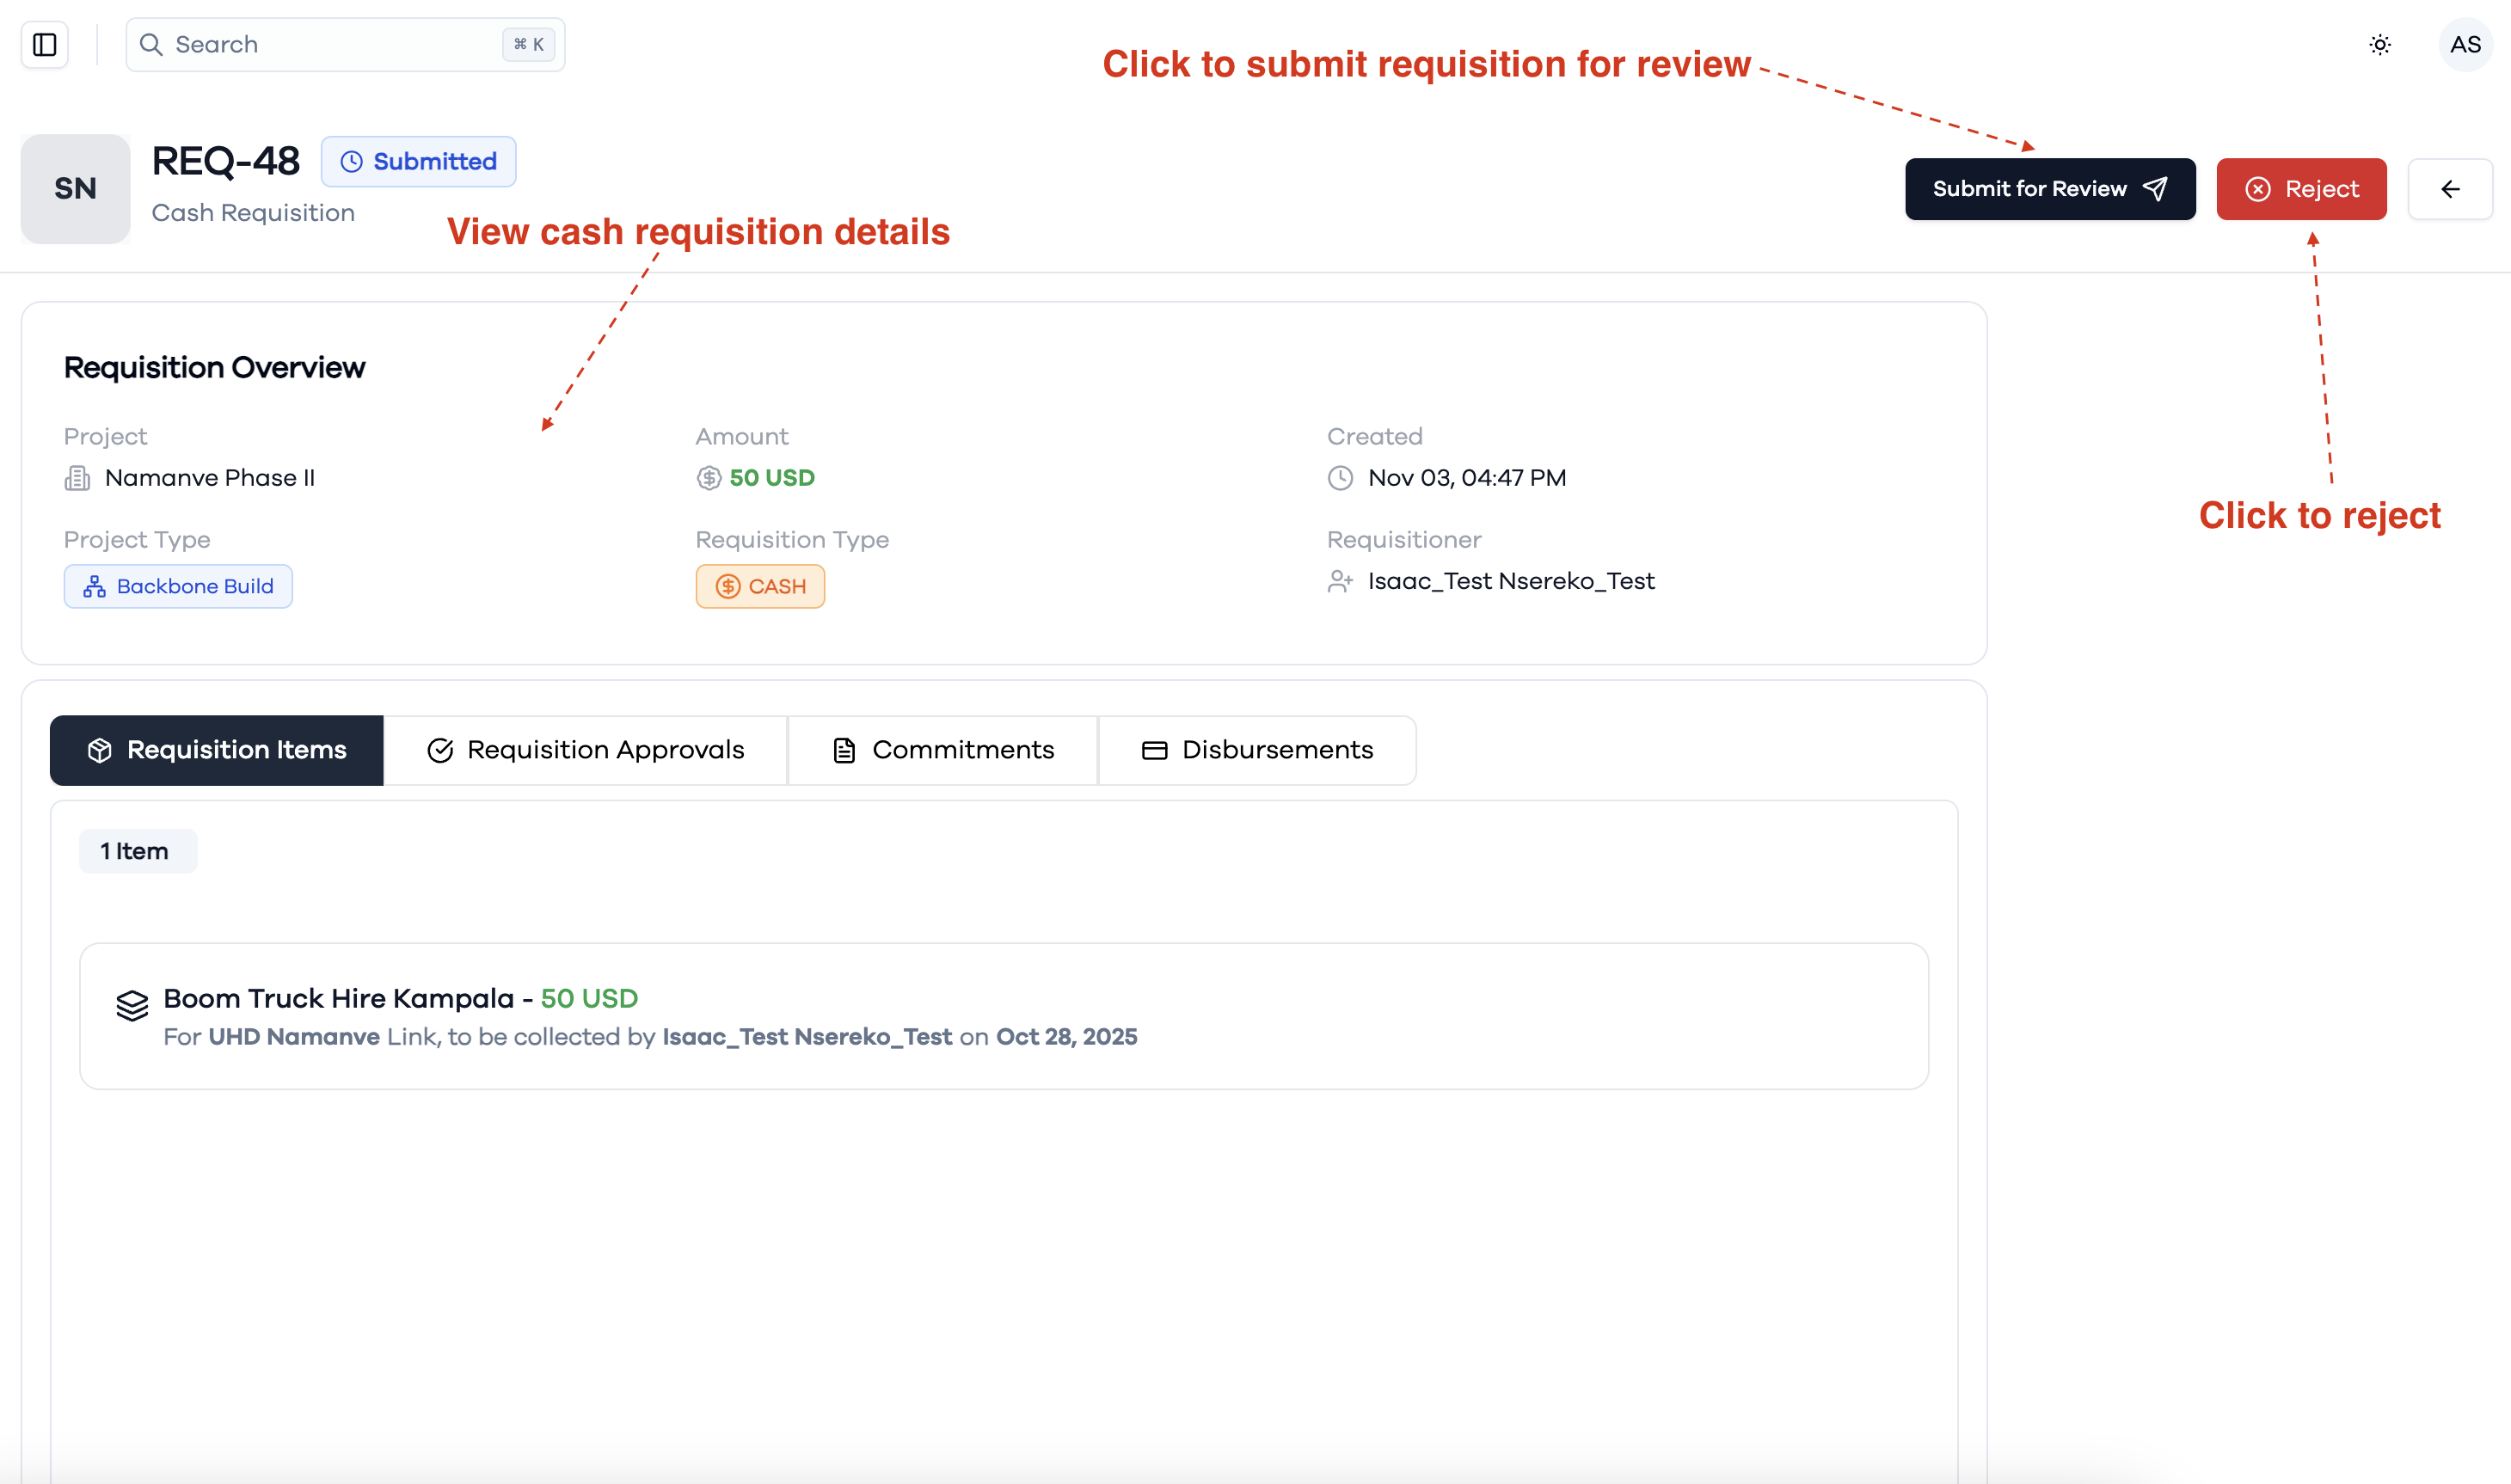Click the layers icon beside Boom Truck Hire
This screenshot has height=1484, width=2511.
pyautogui.click(x=132, y=1005)
